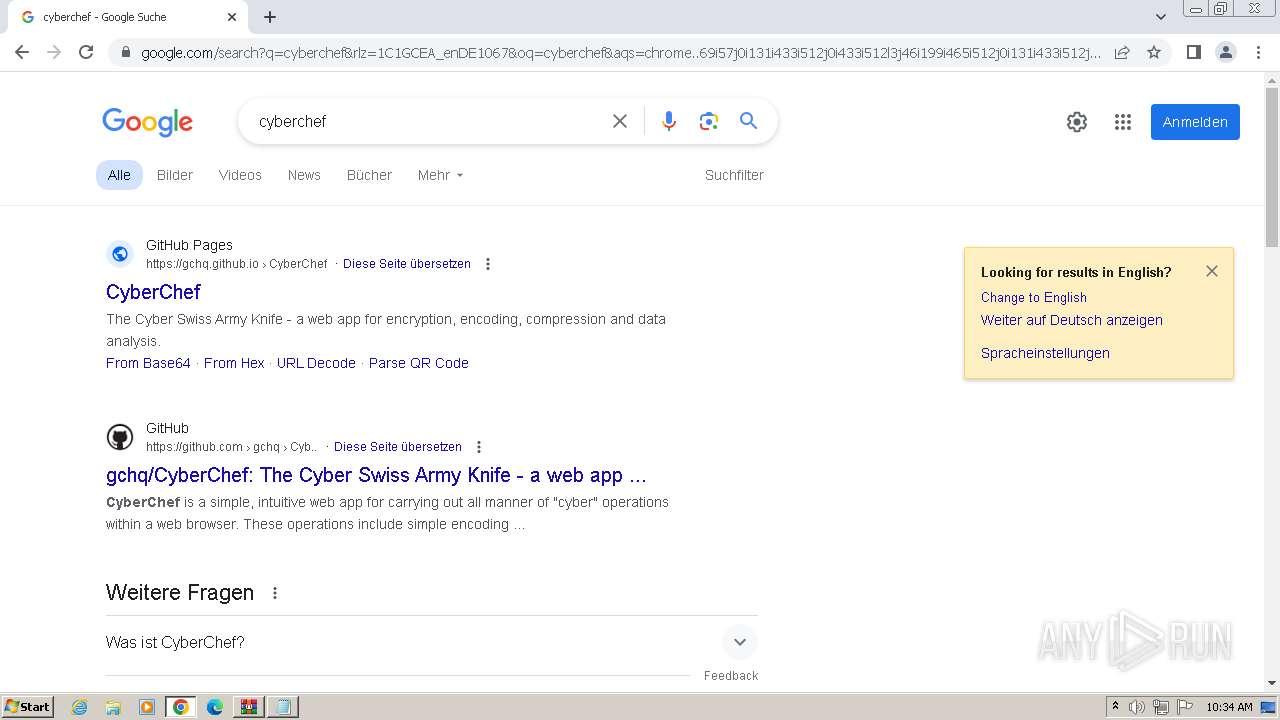Viewport: 1280px width, 720px height.
Task: Click the Anmelden sign-in button
Action: pos(1195,122)
